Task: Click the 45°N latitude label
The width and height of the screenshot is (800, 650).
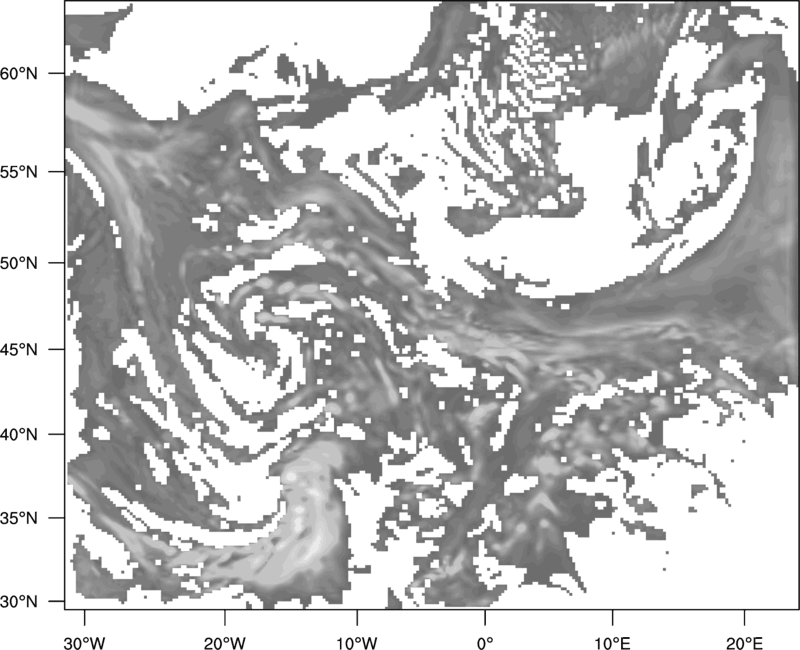Action: pos(19,349)
